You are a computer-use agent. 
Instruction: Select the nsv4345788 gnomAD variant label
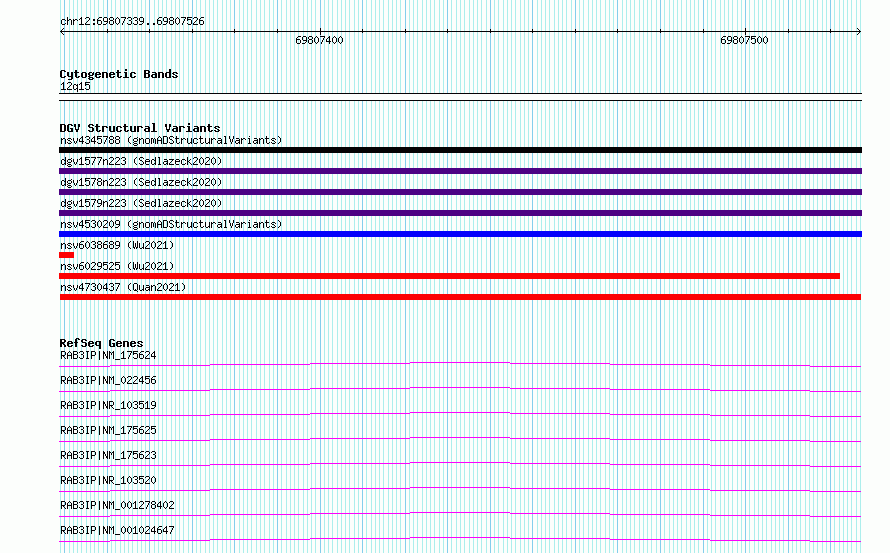pos(171,140)
